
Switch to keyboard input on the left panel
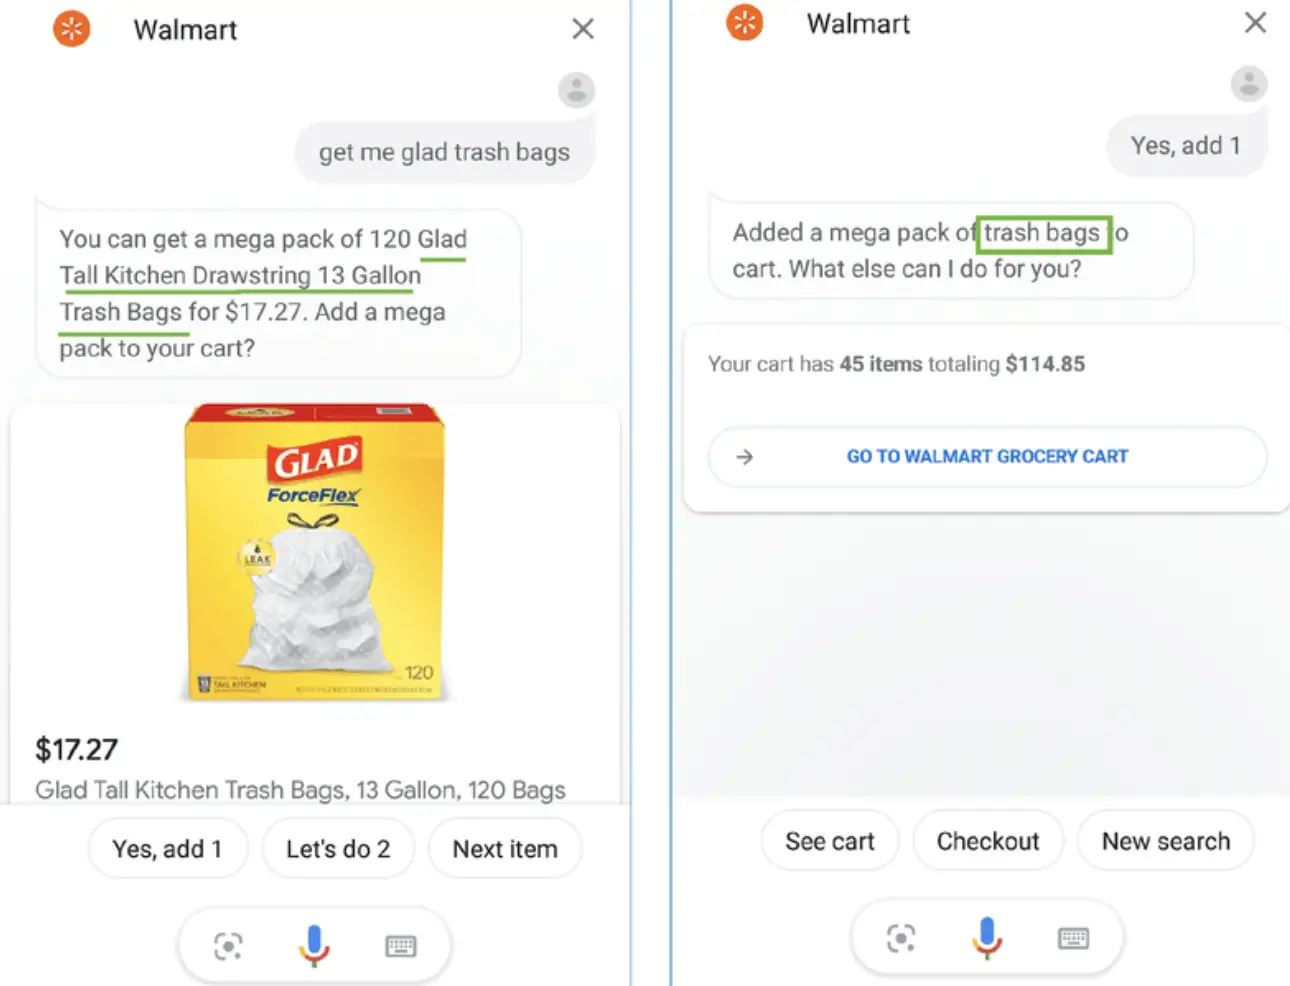400,944
